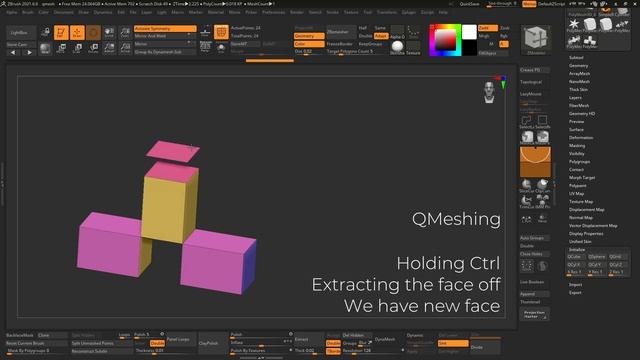The image size is (640, 360).
Task: Expand the ArrayMesh section
Action: (x=579, y=74)
